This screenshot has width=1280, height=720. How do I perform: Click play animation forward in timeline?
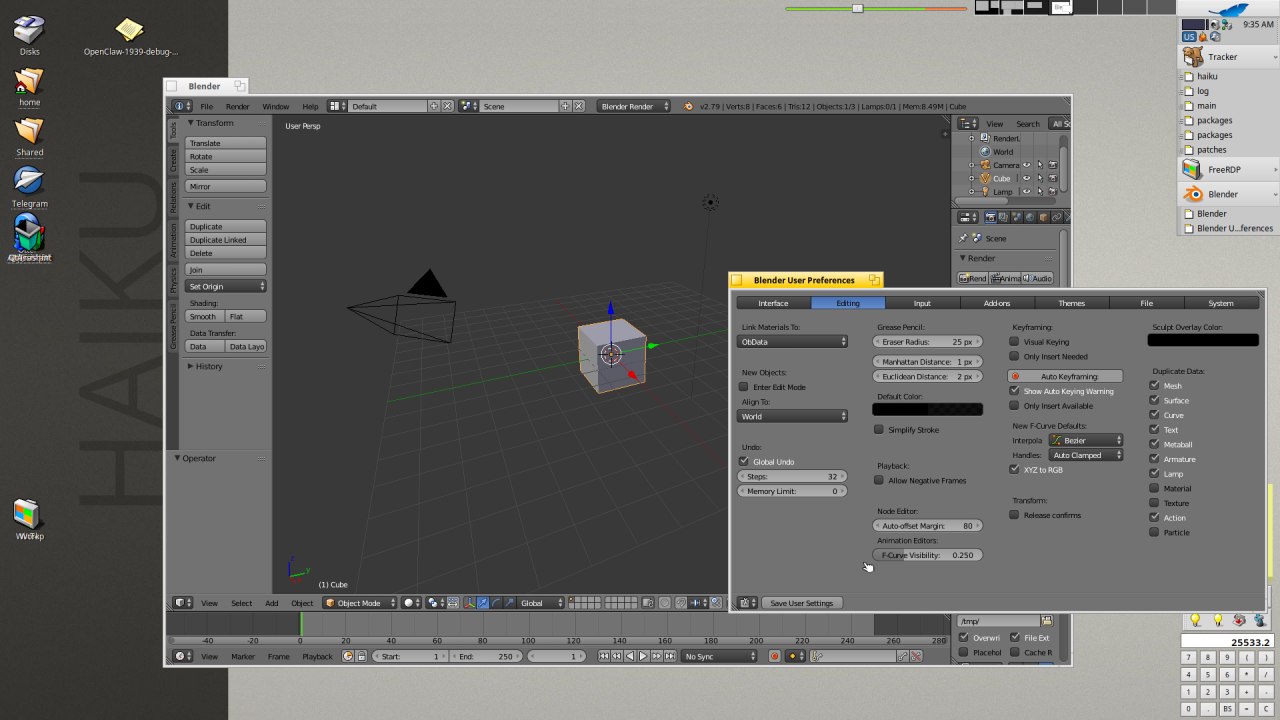click(x=643, y=656)
